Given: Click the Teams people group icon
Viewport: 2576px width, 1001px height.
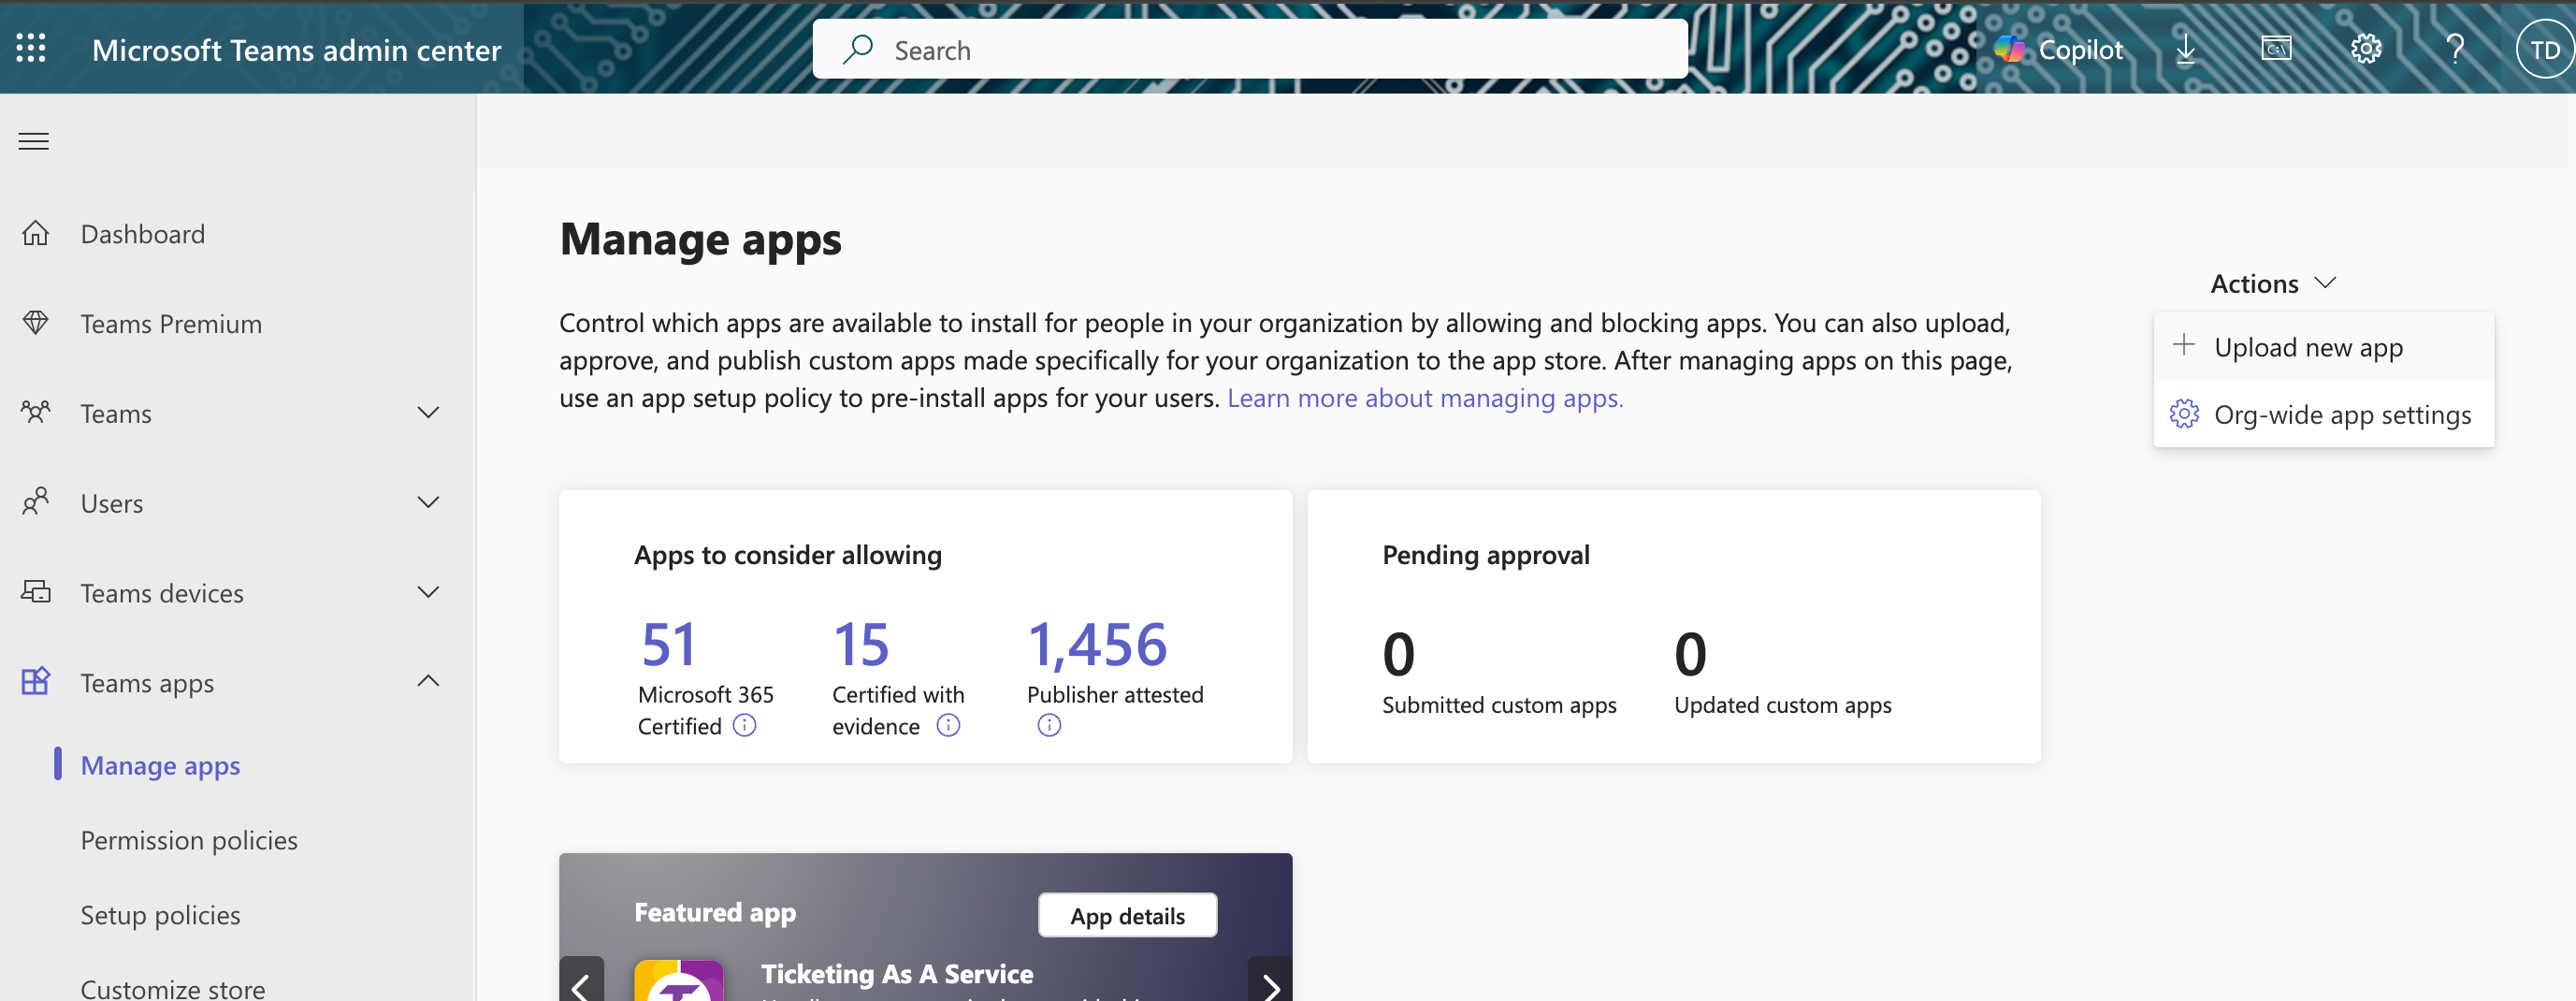Looking at the screenshot, I should point(36,412).
